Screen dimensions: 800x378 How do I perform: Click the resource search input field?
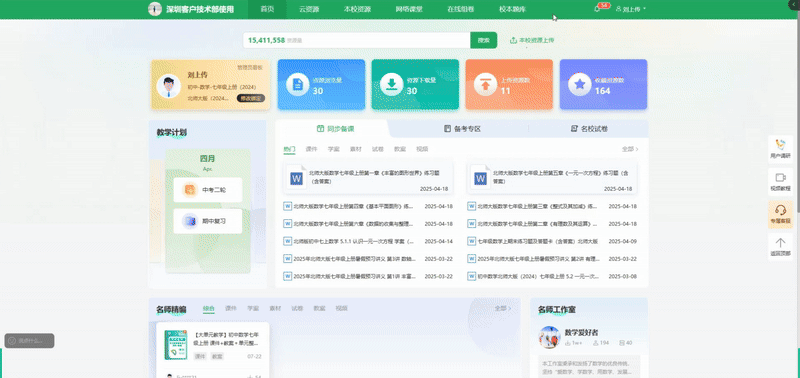point(356,40)
